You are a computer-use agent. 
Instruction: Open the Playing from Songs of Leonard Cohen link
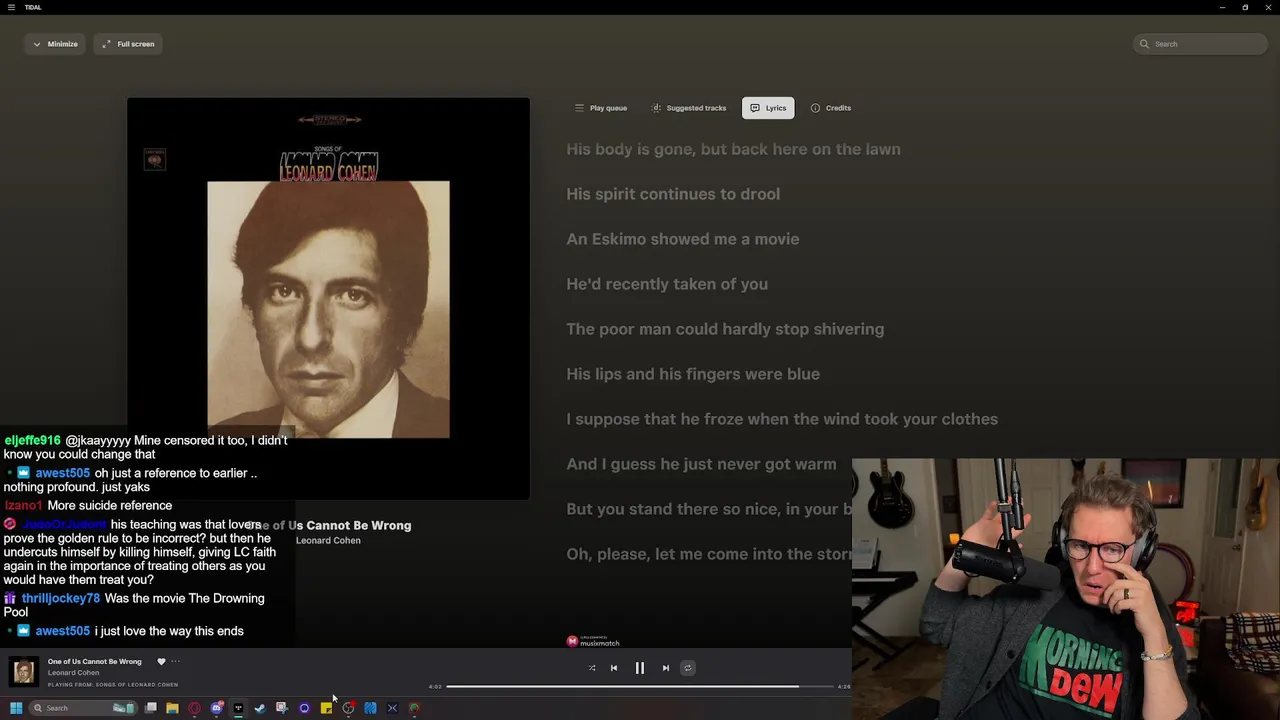113,685
